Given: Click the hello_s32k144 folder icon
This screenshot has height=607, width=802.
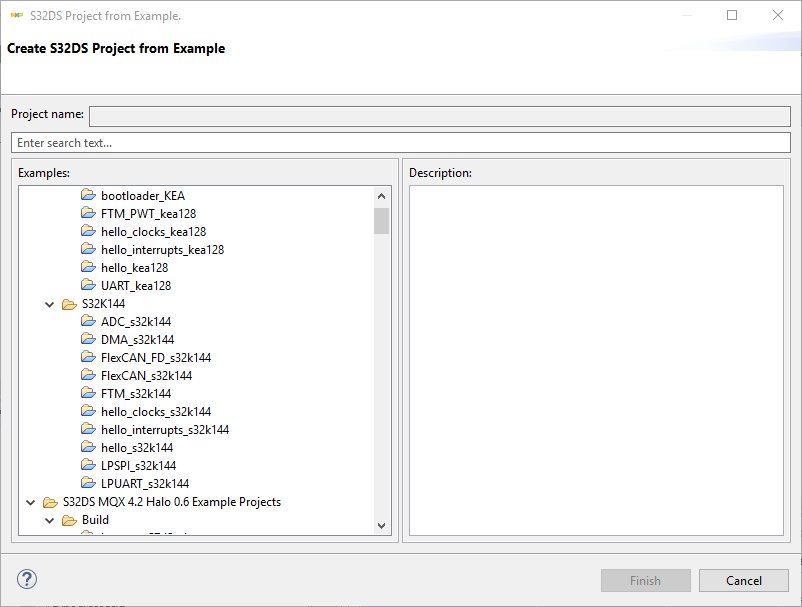Looking at the screenshot, I should coord(88,447).
